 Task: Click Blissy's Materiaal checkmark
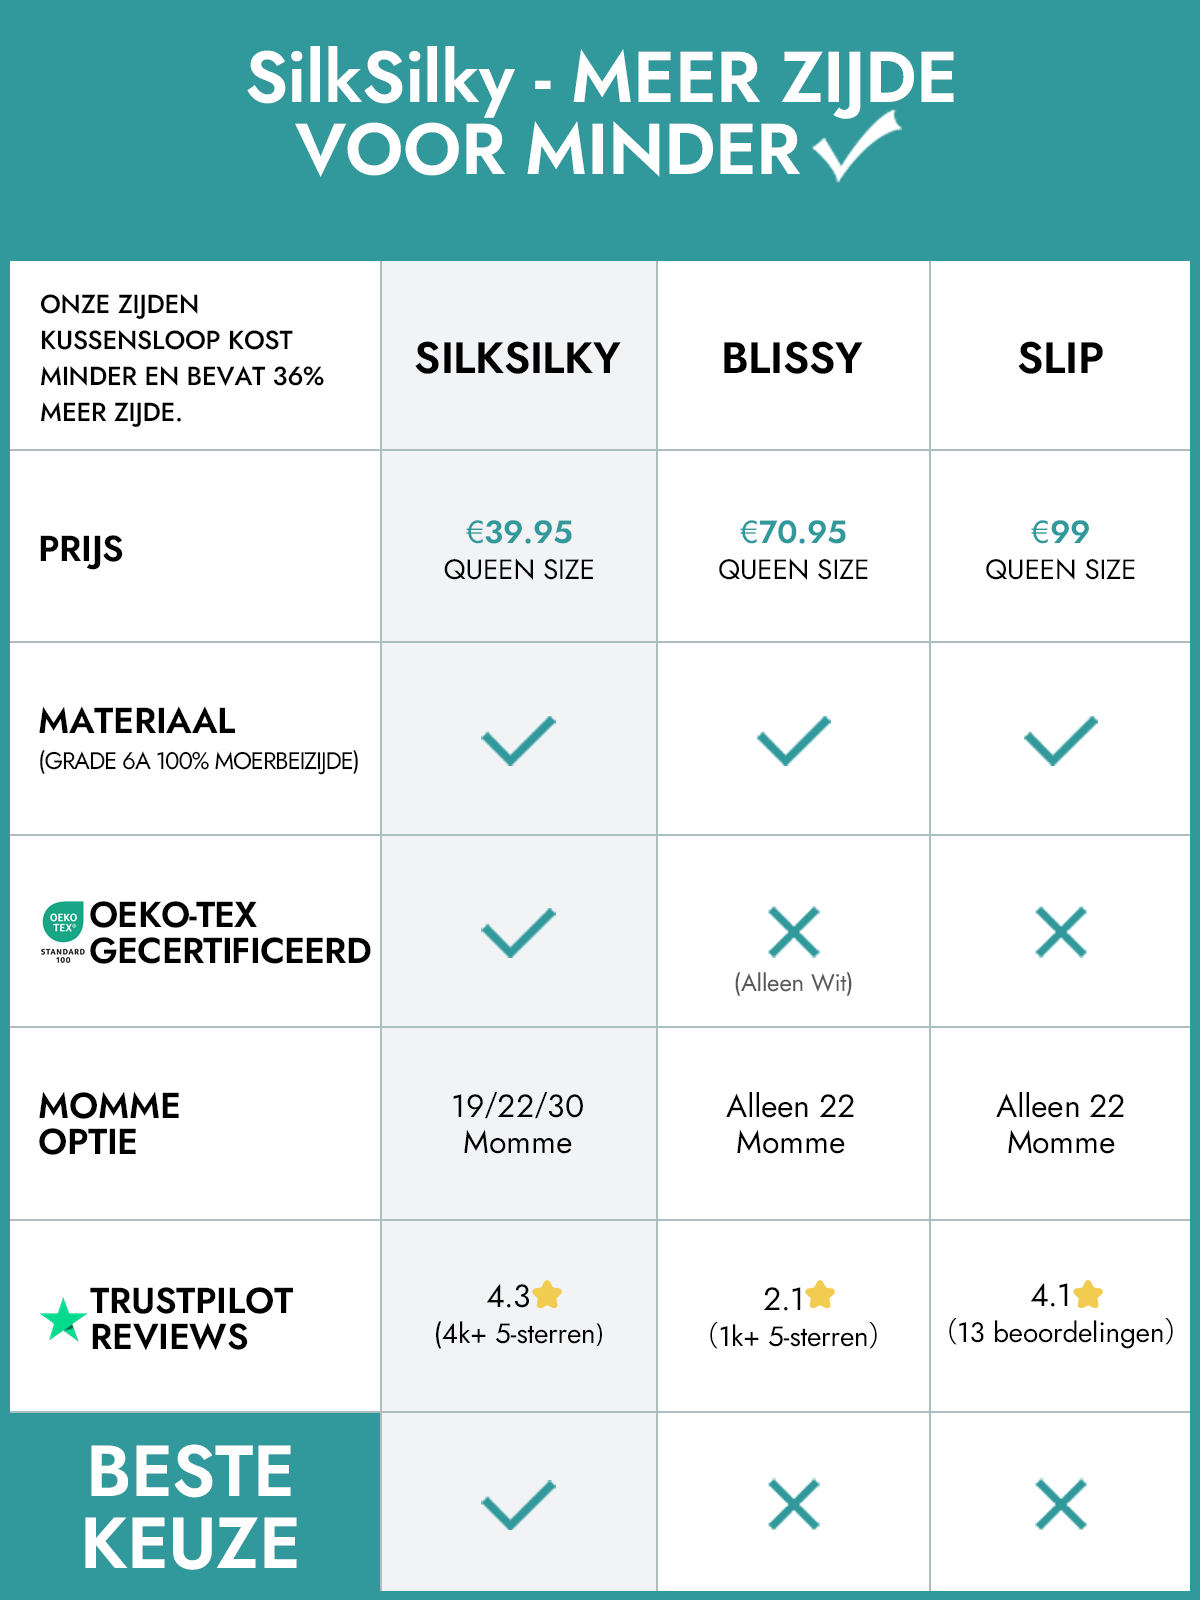click(x=794, y=741)
